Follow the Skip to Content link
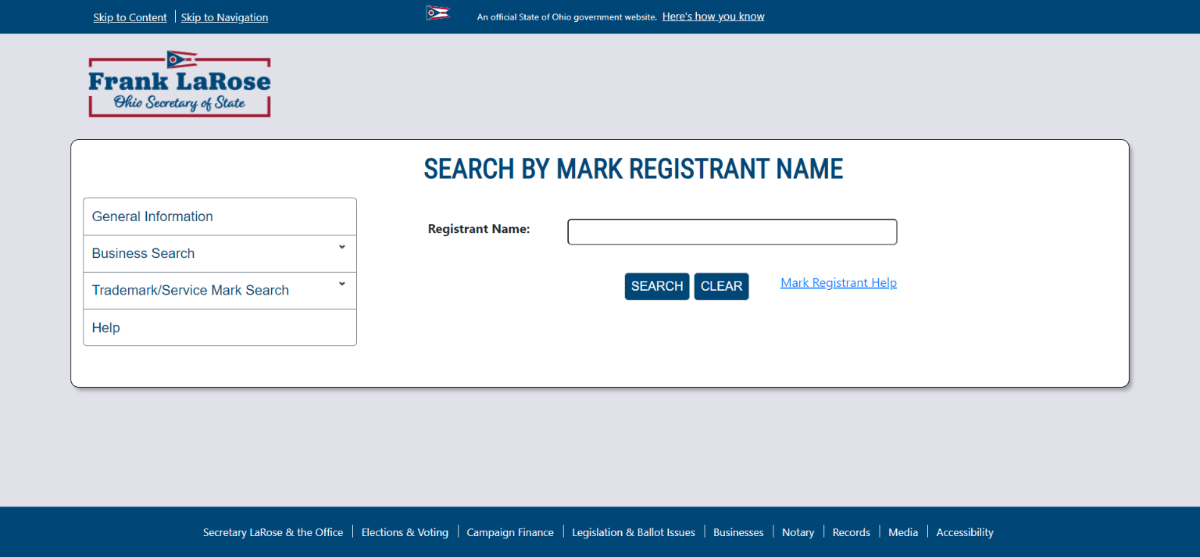1200x558 pixels. [x=130, y=17]
